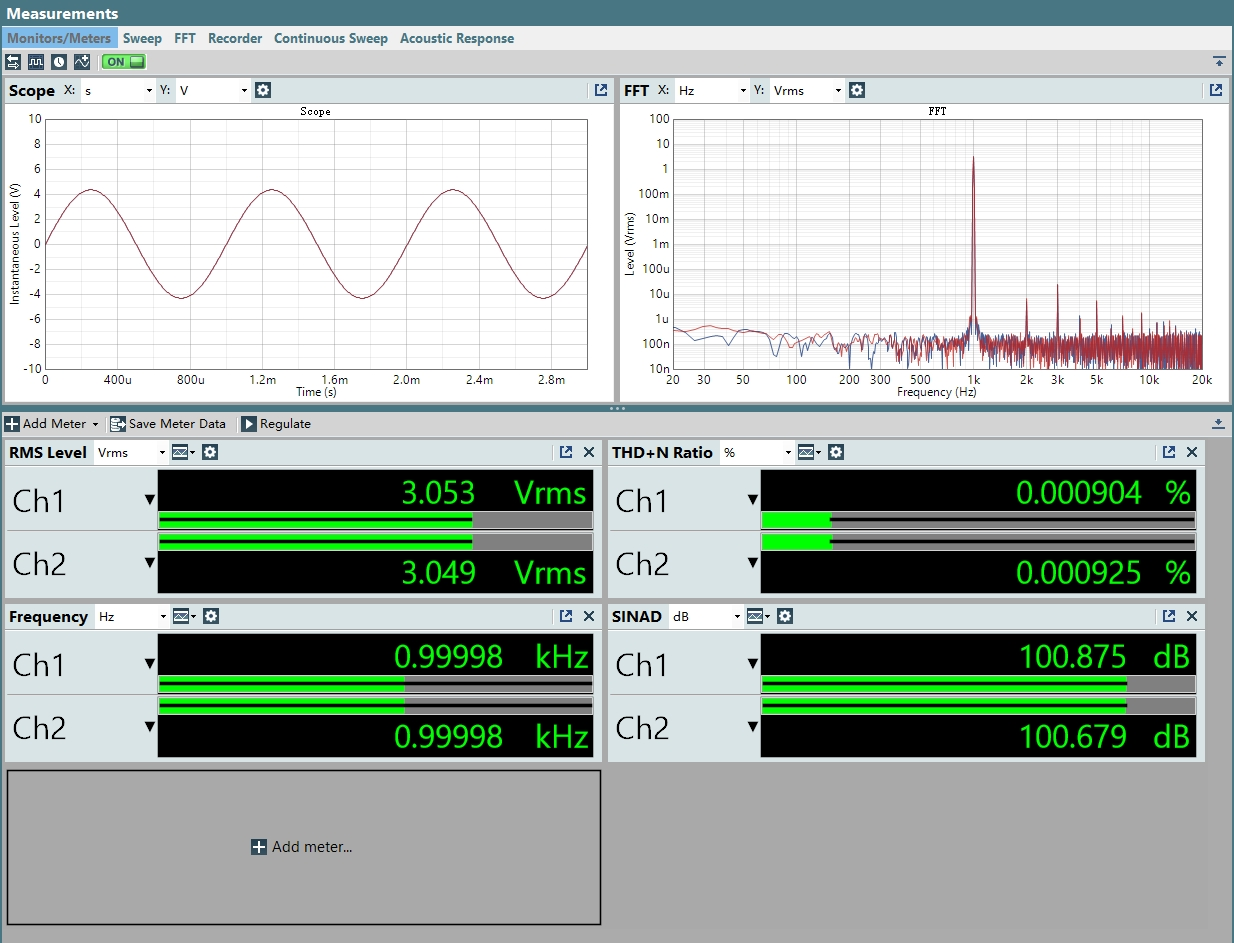Screen dimensions: 1234x943
Task: Click the clock icon in monitors toolbar
Action: [59, 62]
